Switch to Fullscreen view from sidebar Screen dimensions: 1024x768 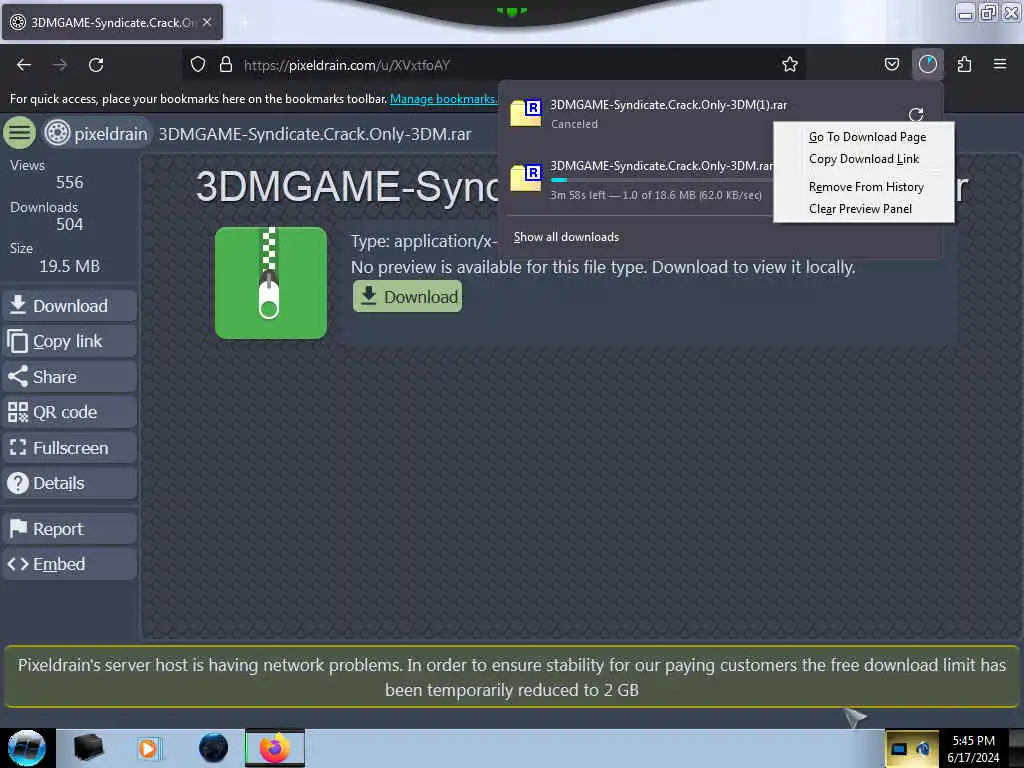(70, 448)
